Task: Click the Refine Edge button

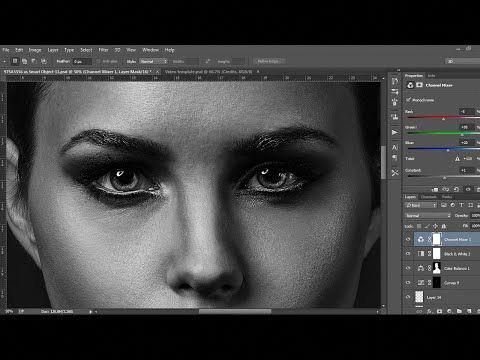Action: point(268,61)
